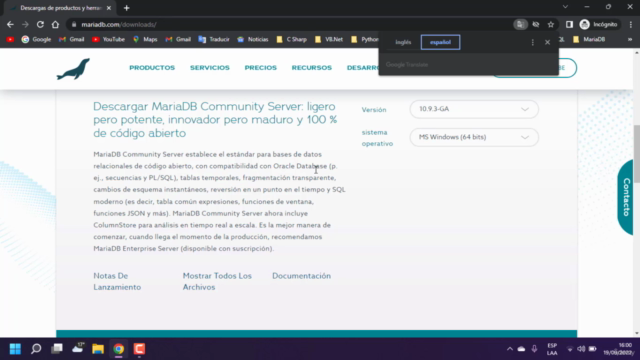Open taskbar Search
640x360 pixels.
click(x=36, y=349)
